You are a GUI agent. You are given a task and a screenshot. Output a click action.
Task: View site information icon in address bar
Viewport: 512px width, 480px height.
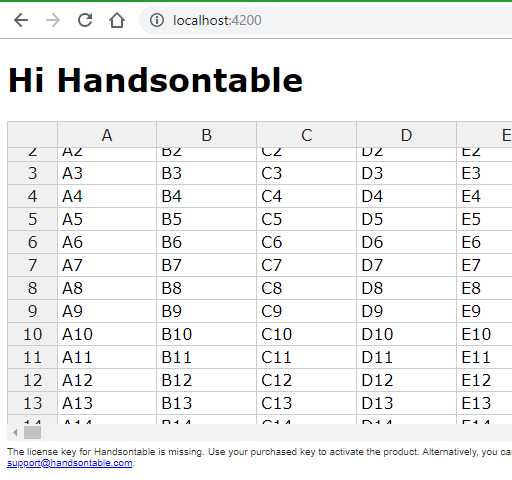pyautogui.click(x=157, y=20)
